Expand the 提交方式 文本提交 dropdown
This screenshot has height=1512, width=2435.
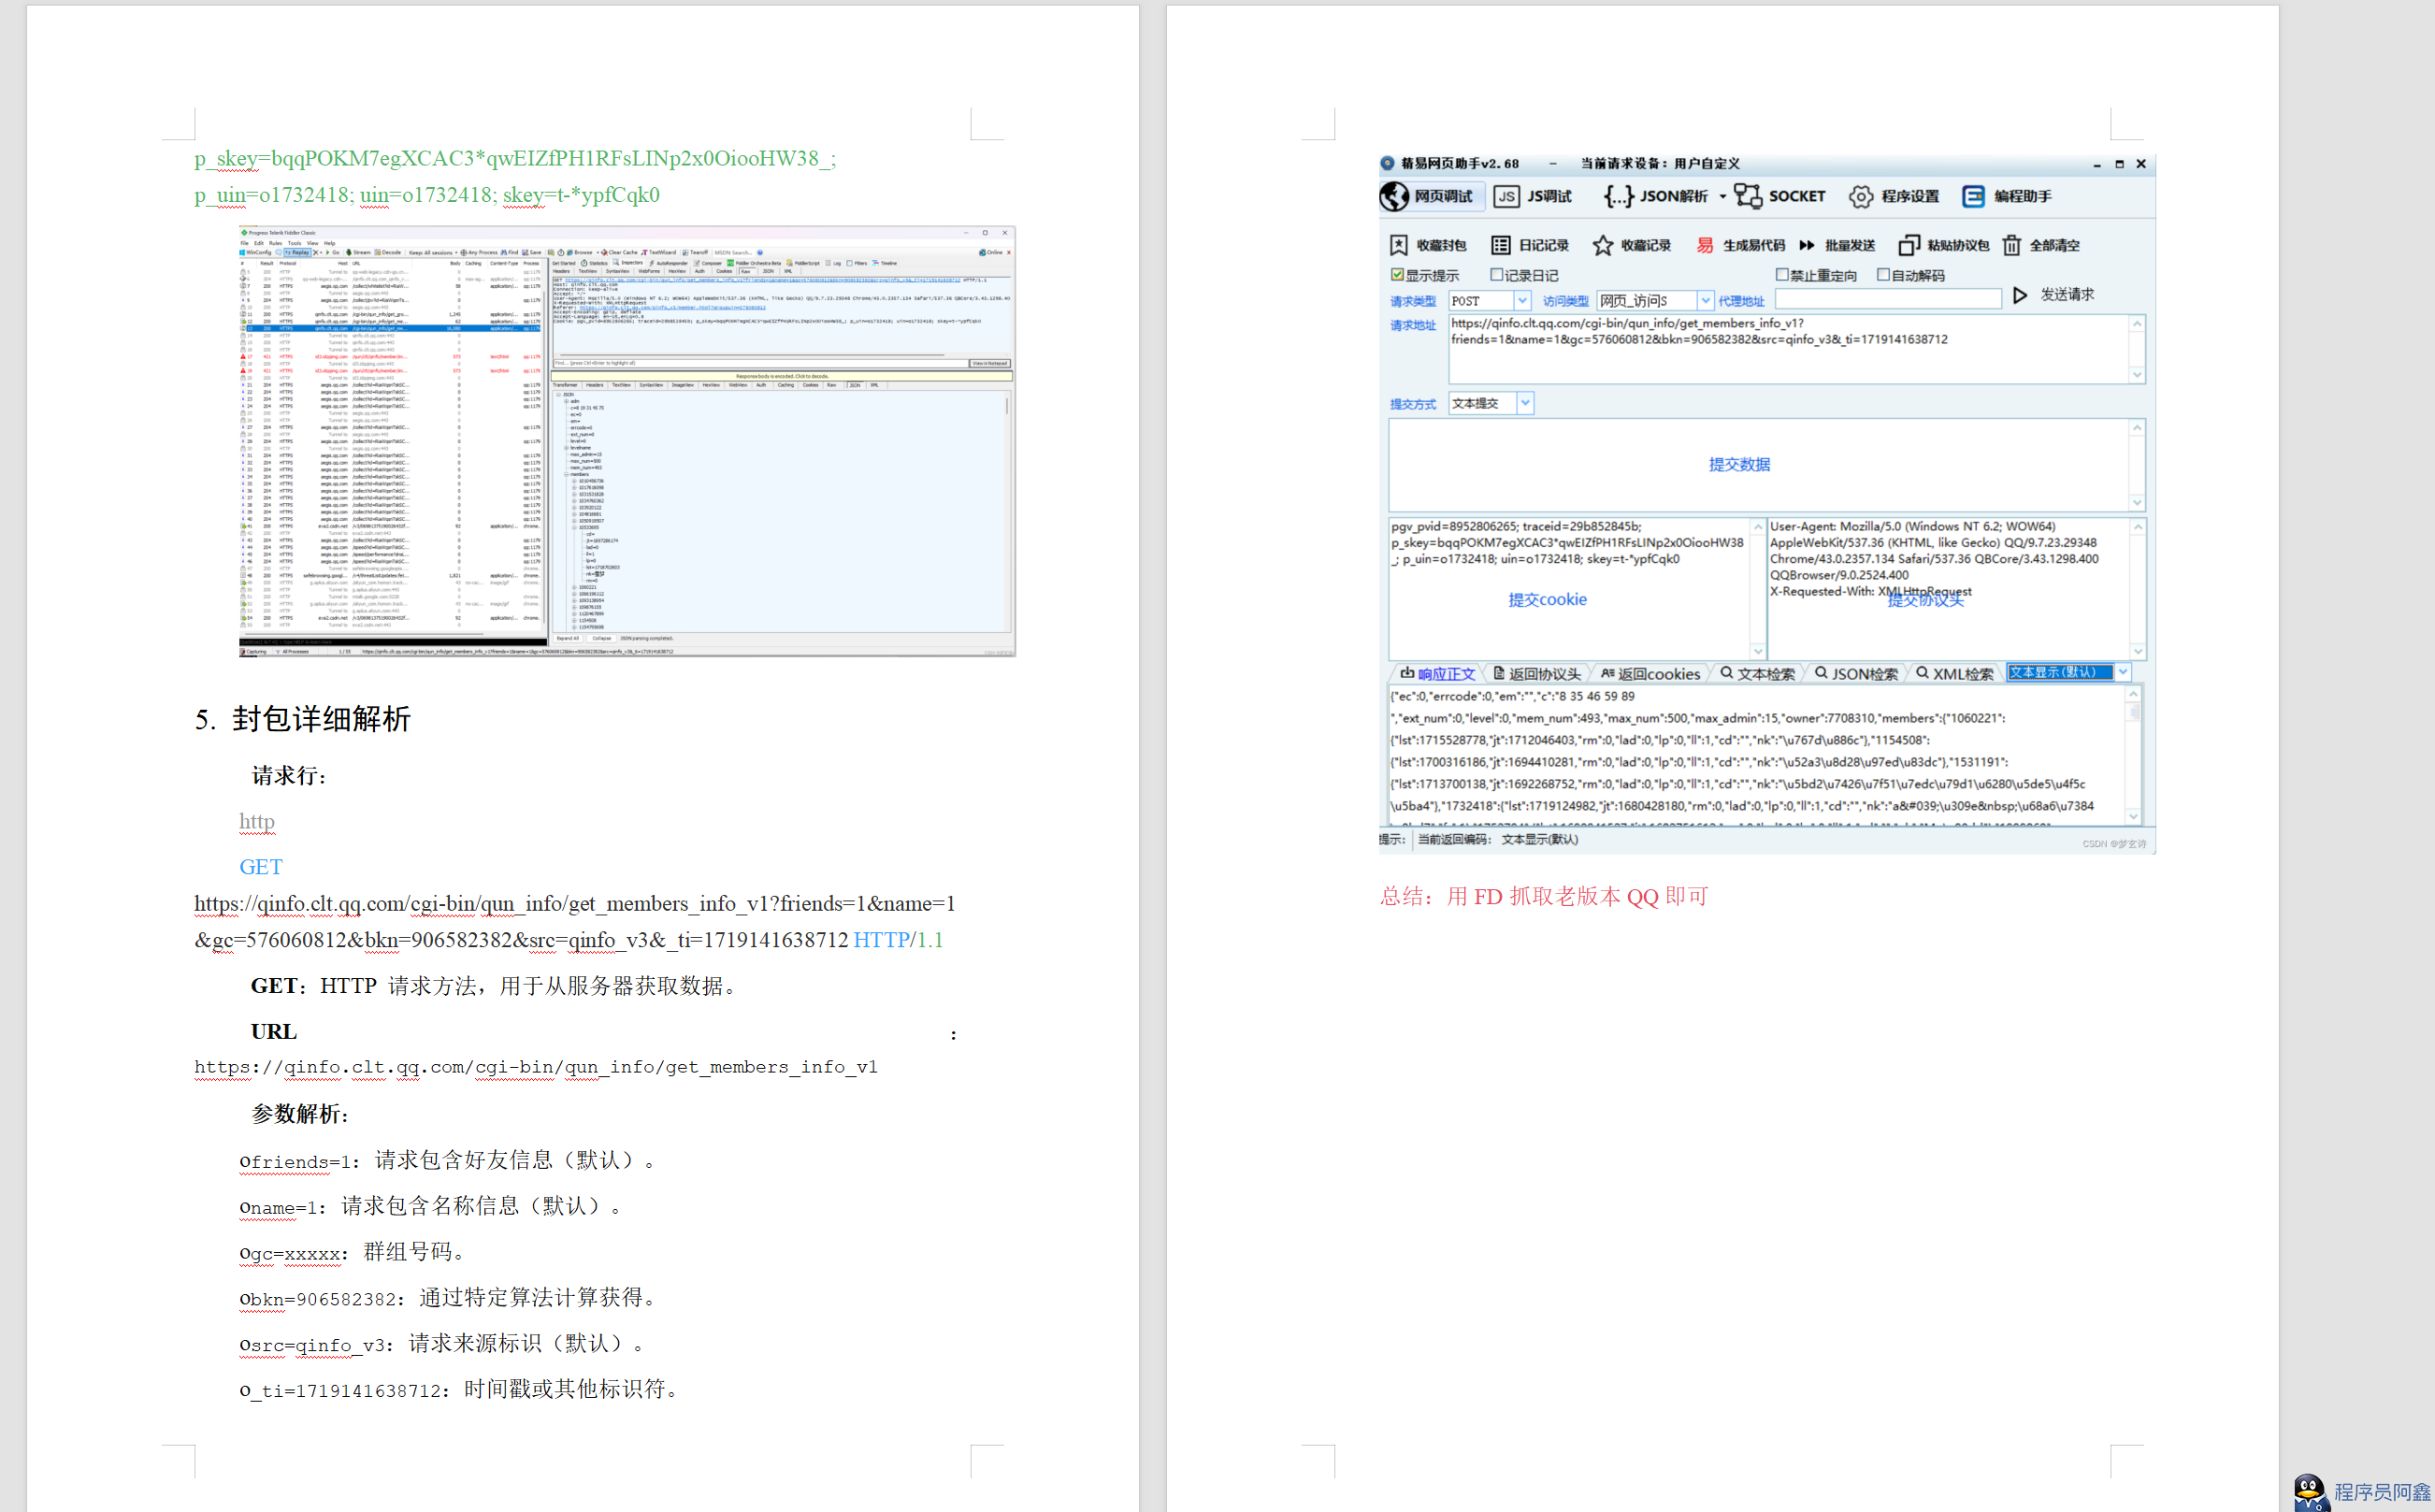tap(1525, 403)
